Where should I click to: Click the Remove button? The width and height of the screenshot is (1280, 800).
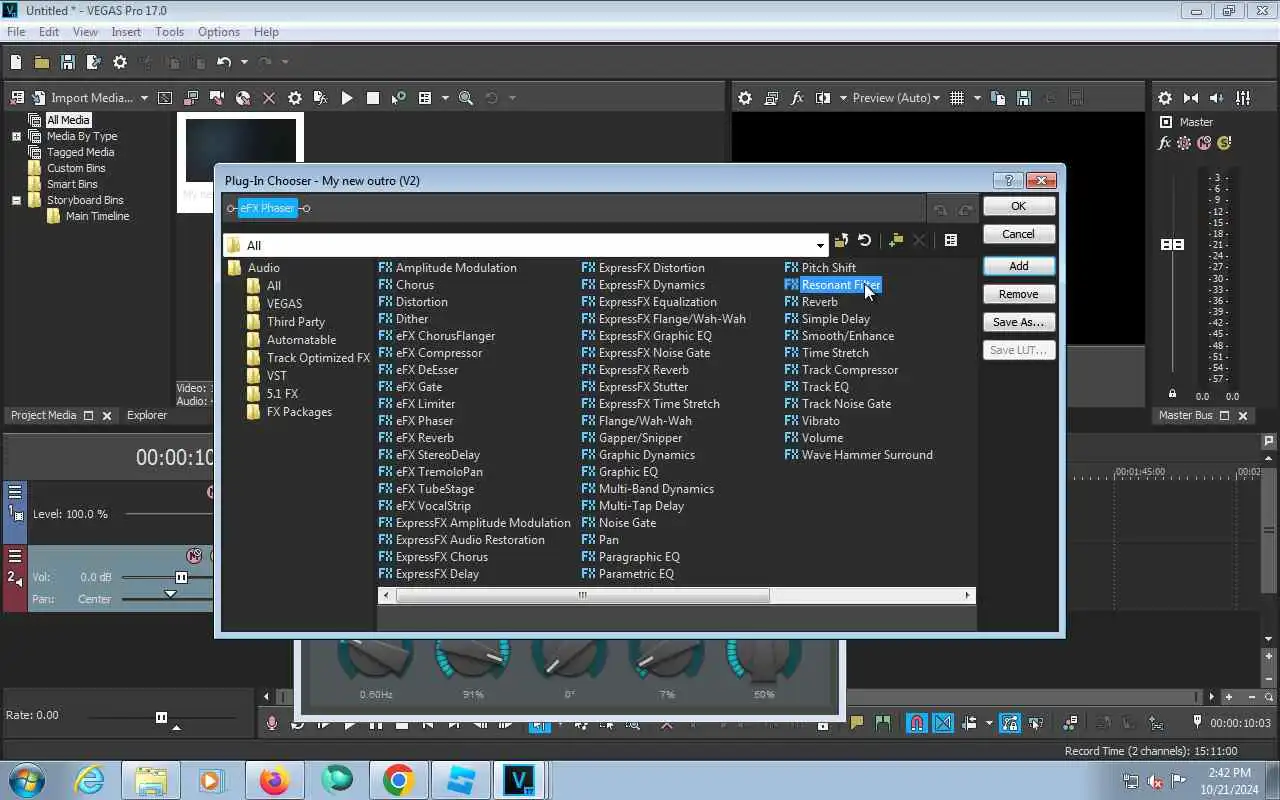(1018, 294)
